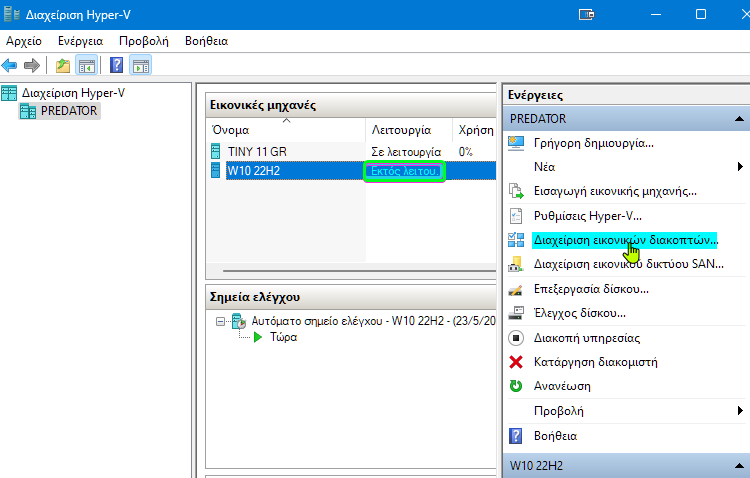
Task: Open Διαχείριση εικονικών διακοπτών... action
Action: tap(626, 240)
